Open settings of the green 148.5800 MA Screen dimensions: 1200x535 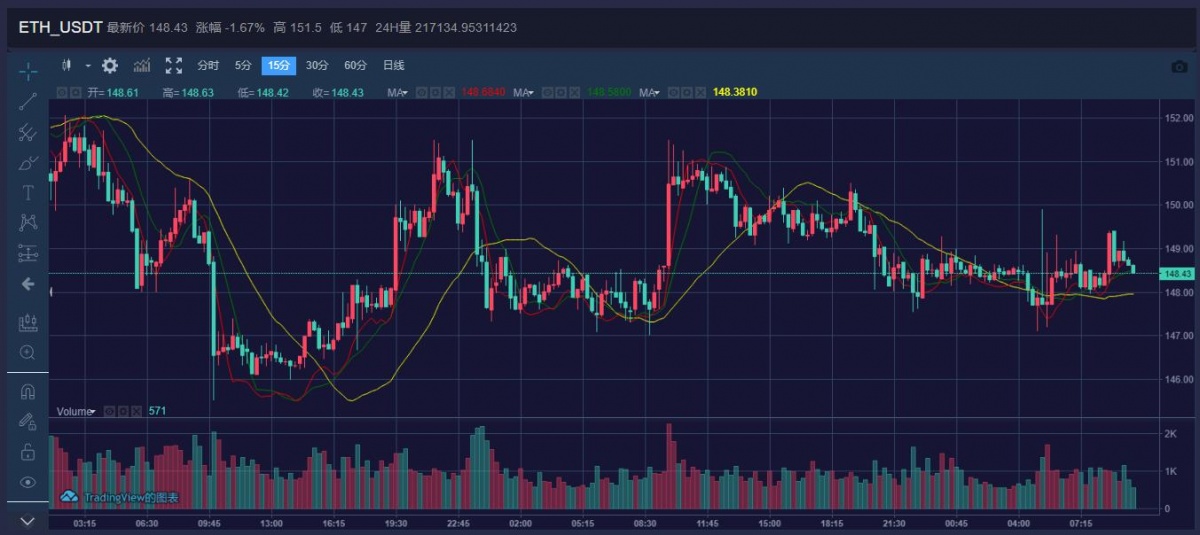point(561,92)
